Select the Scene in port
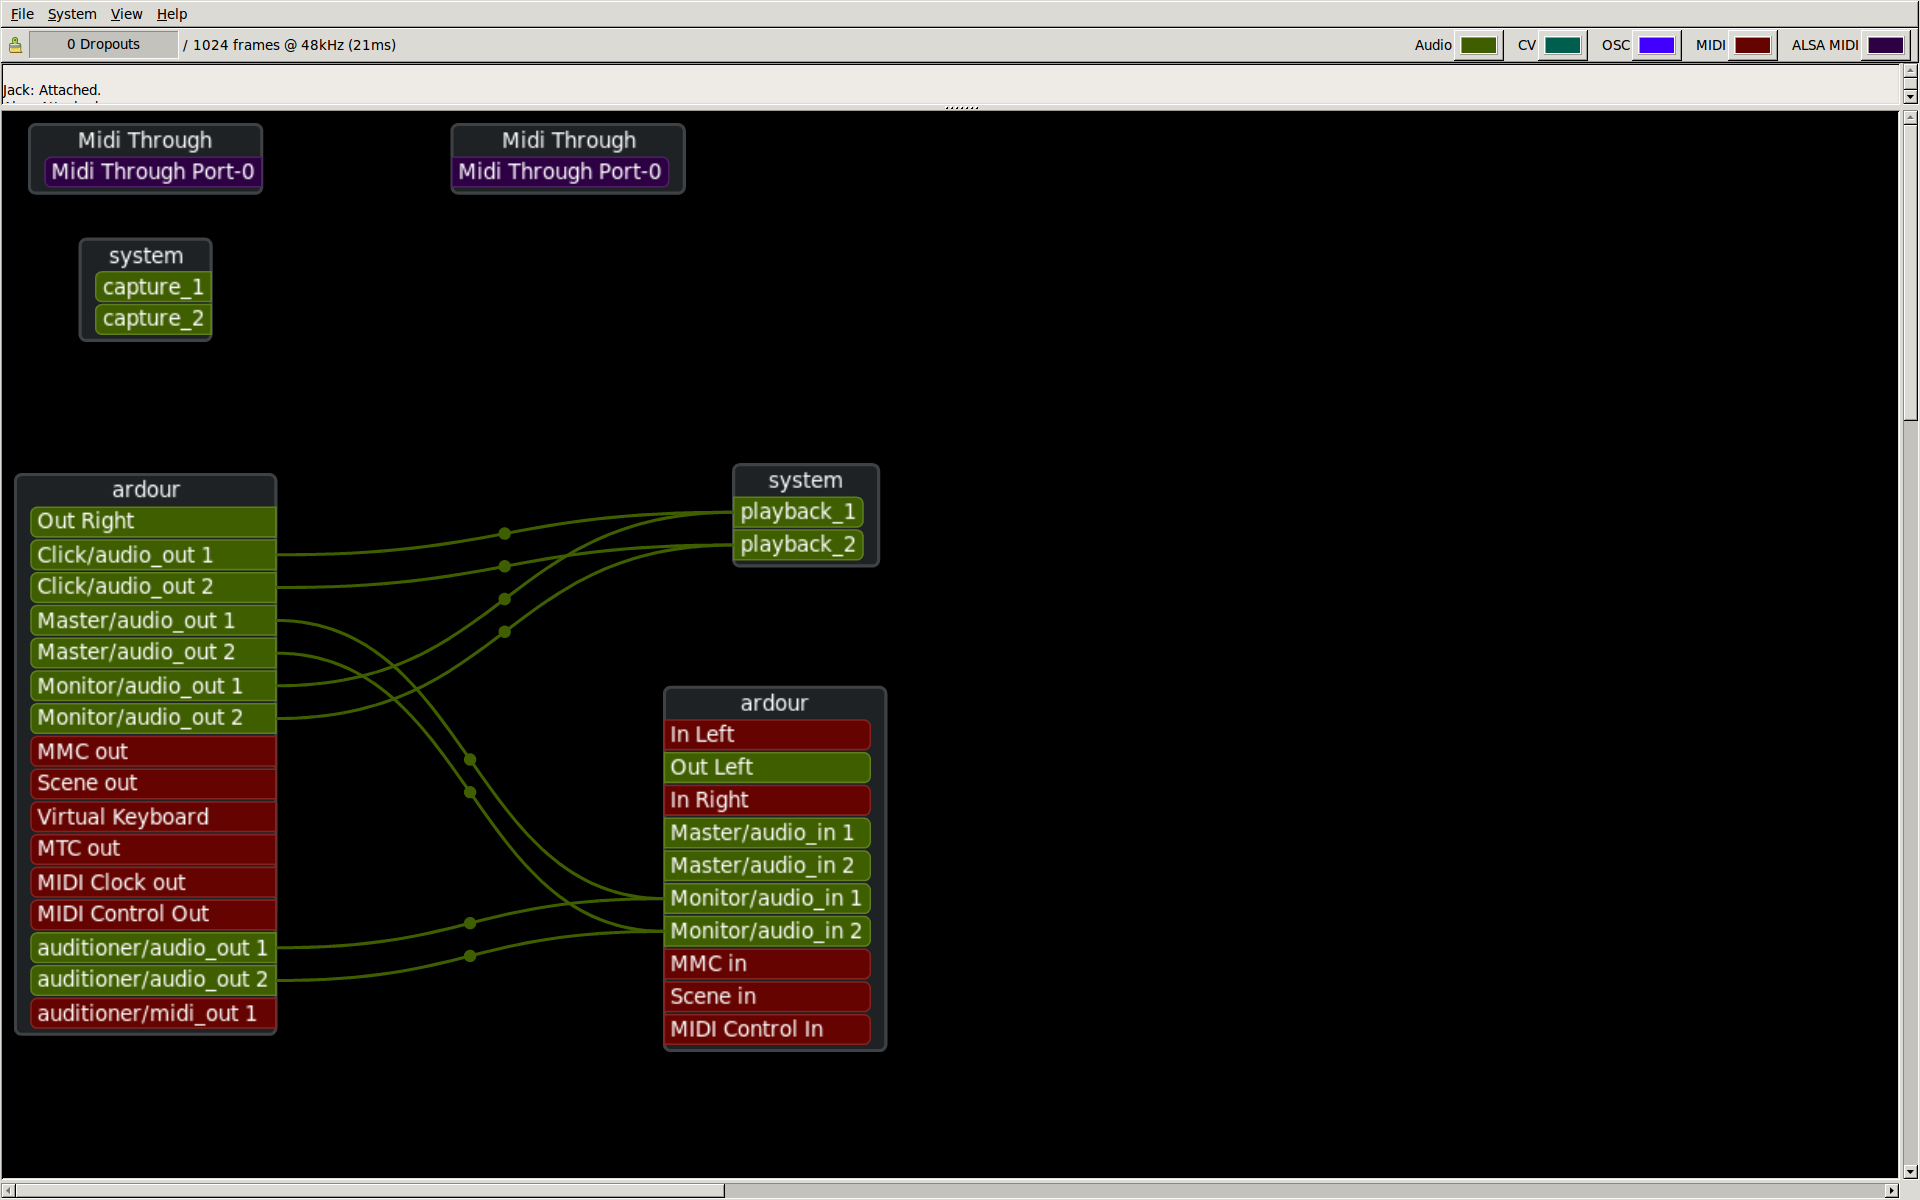Viewport: 1920px width, 1200px height. click(x=767, y=997)
